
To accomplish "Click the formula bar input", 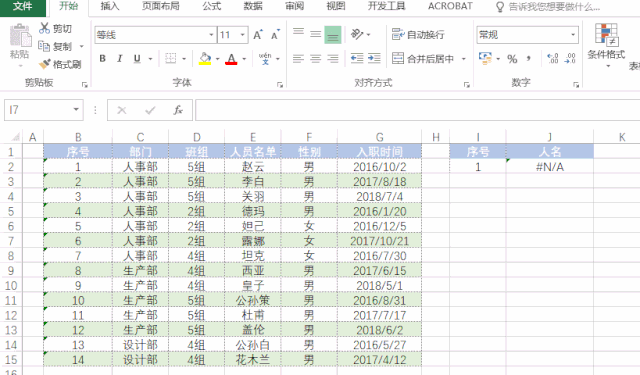I will pos(417,110).
